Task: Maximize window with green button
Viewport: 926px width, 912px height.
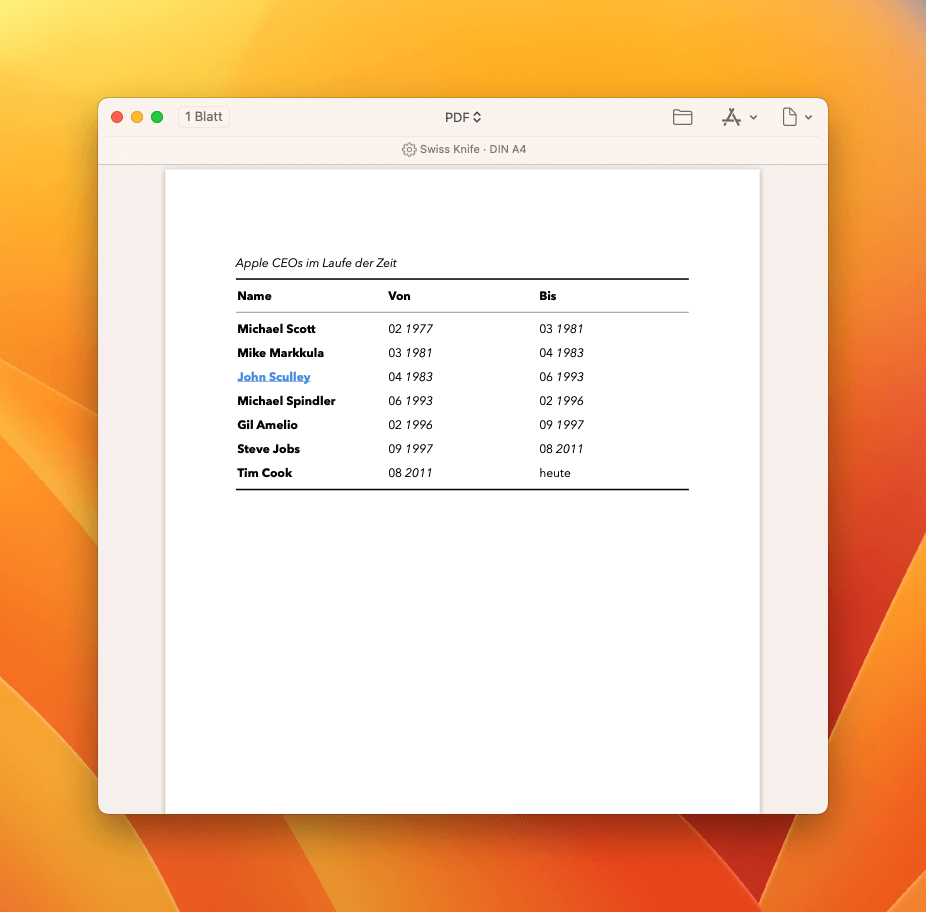Action: (x=157, y=117)
